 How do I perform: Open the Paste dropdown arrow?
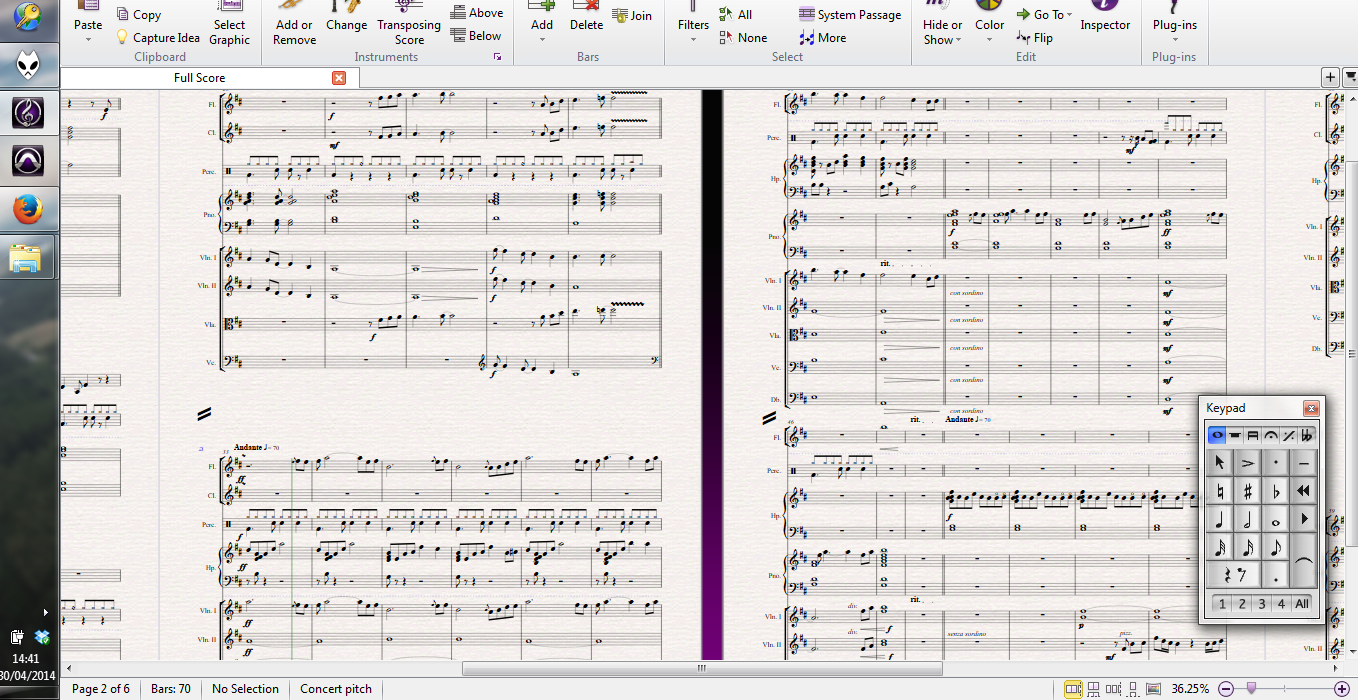click(88, 40)
